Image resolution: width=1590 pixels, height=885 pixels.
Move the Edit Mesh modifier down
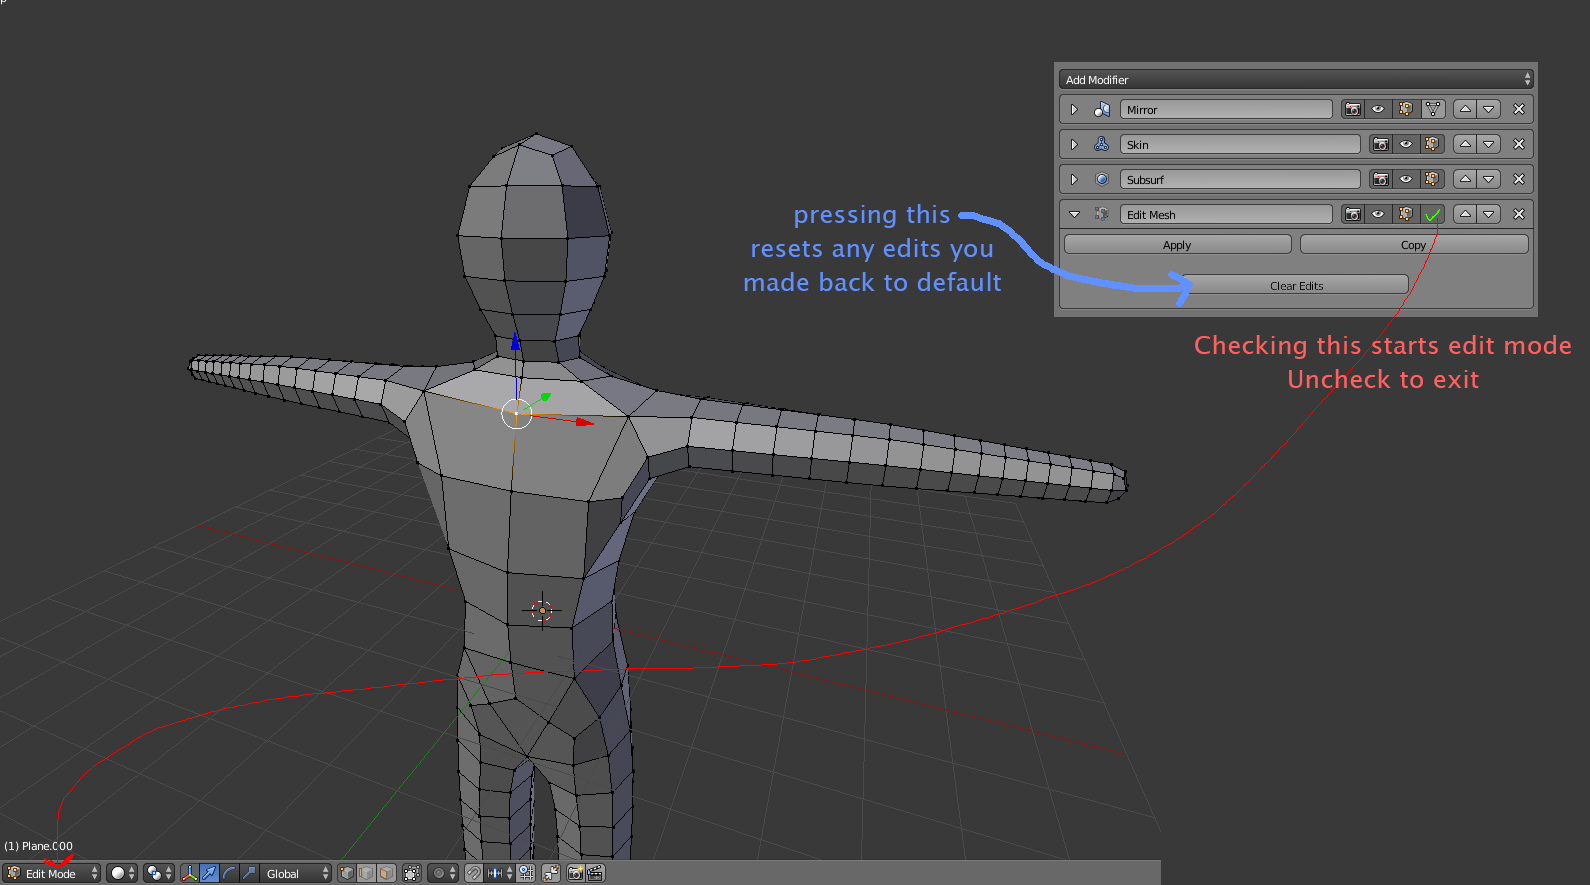pyautogui.click(x=1489, y=214)
